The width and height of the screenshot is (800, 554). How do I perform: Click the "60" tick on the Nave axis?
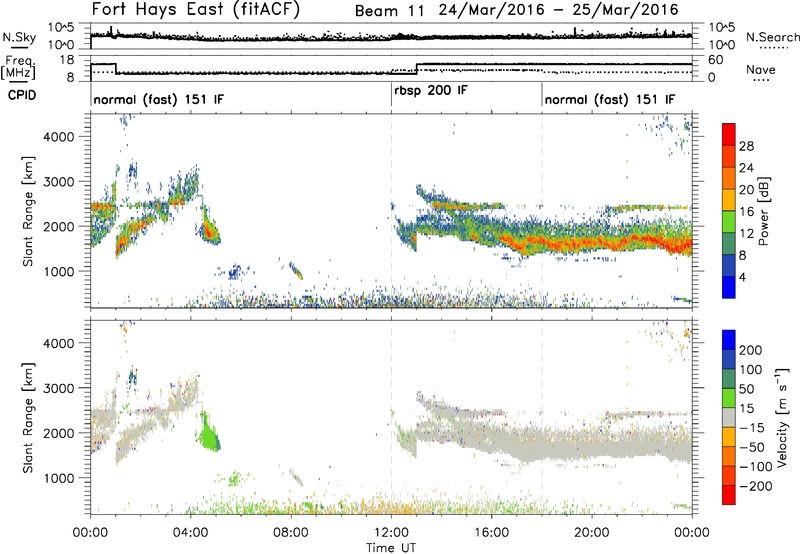(715, 60)
